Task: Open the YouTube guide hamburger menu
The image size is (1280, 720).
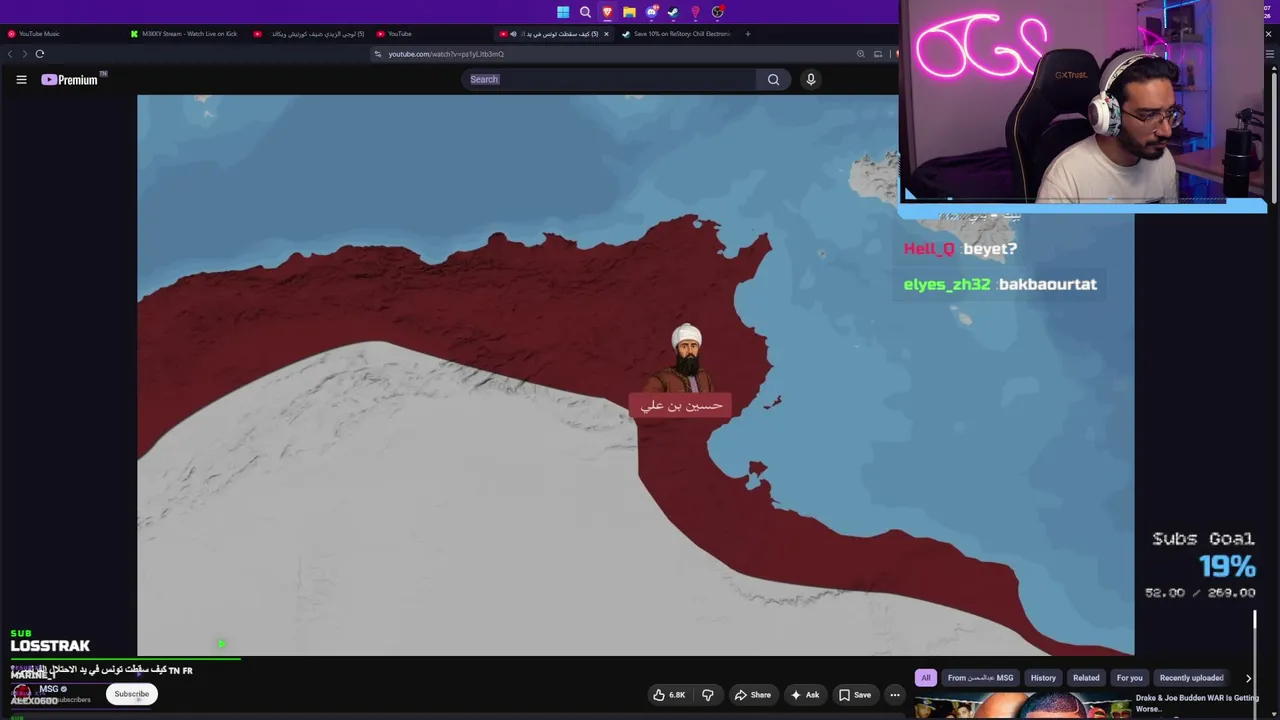Action: pyautogui.click(x=21, y=80)
